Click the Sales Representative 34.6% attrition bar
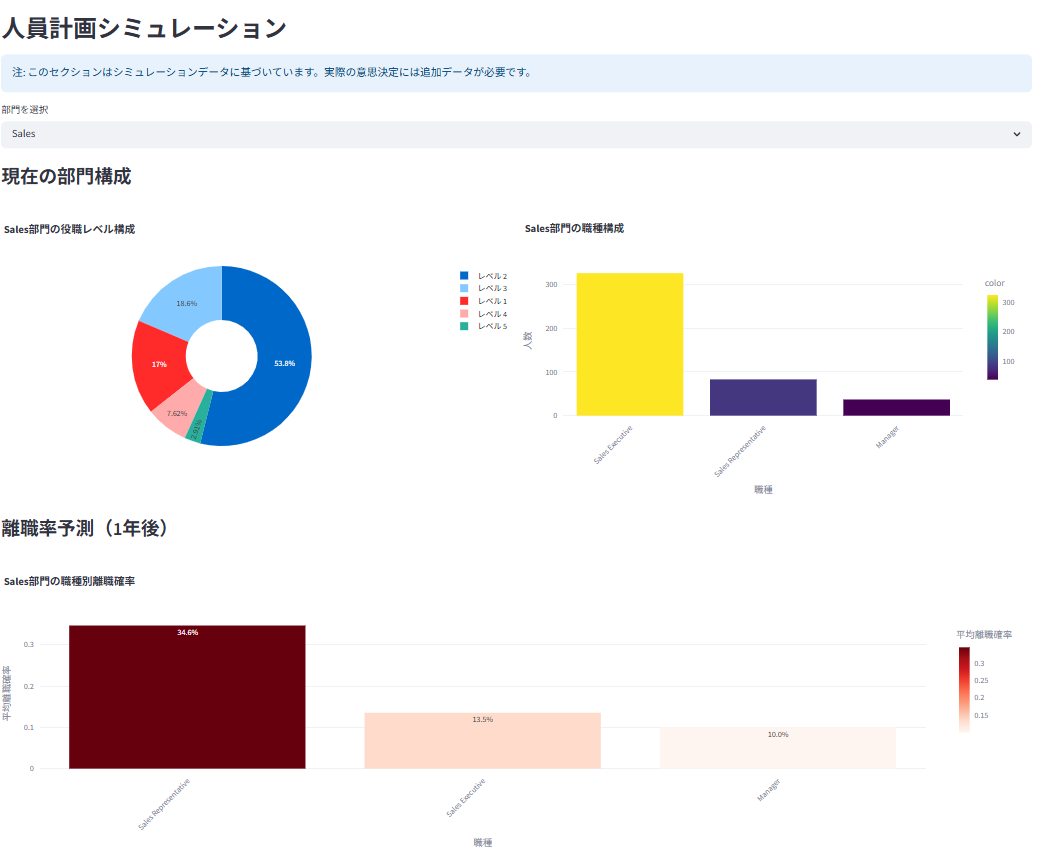The image size is (1046, 850). pyautogui.click(x=186, y=695)
